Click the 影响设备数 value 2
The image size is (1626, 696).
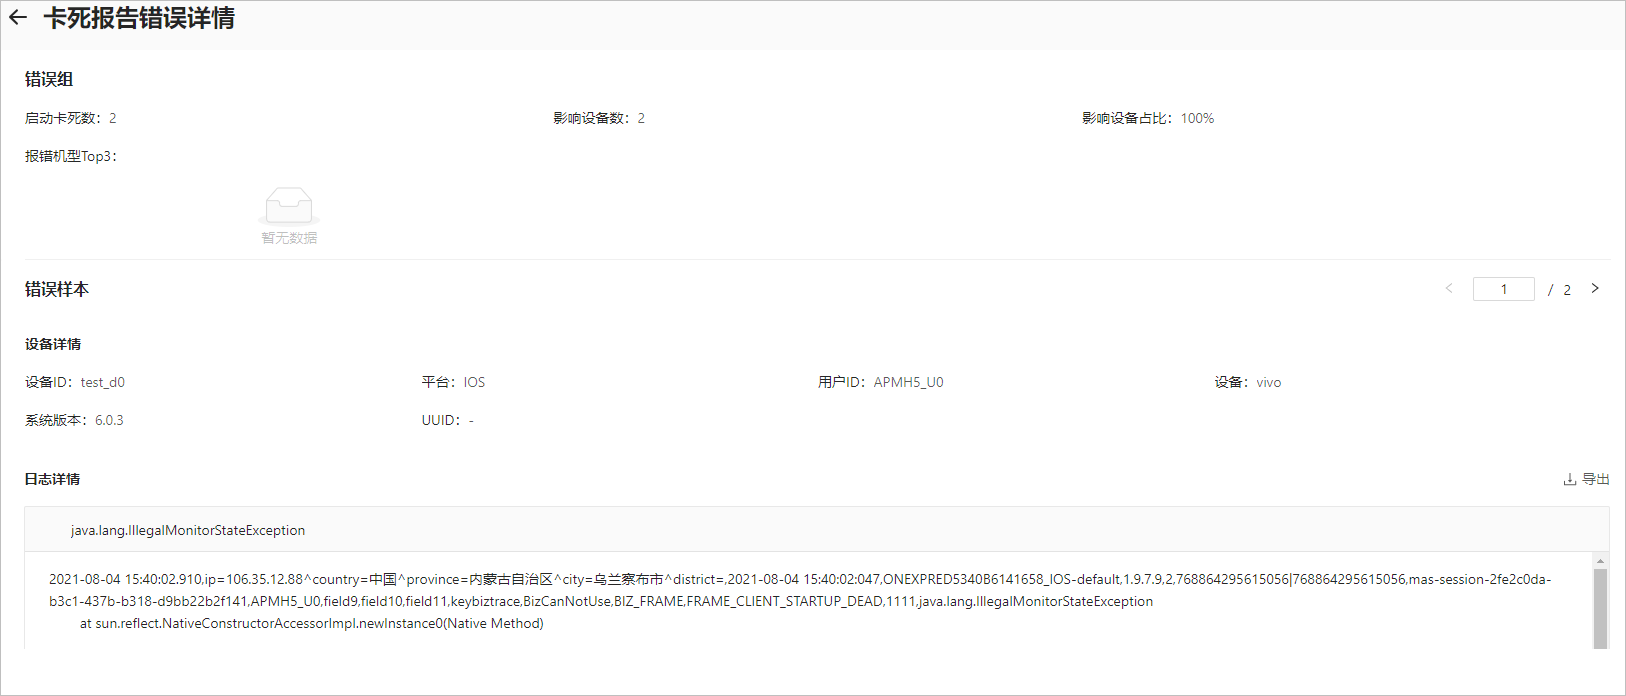pos(641,118)
